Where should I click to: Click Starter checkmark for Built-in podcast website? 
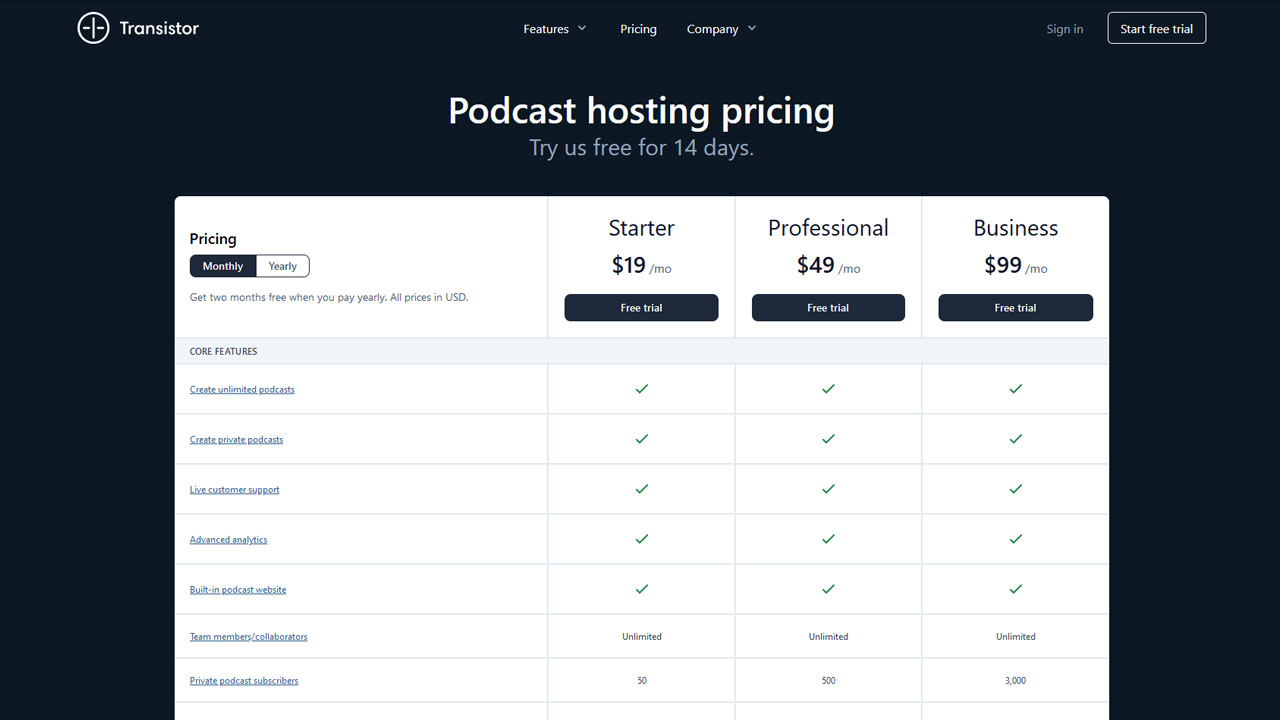point(642,589)
